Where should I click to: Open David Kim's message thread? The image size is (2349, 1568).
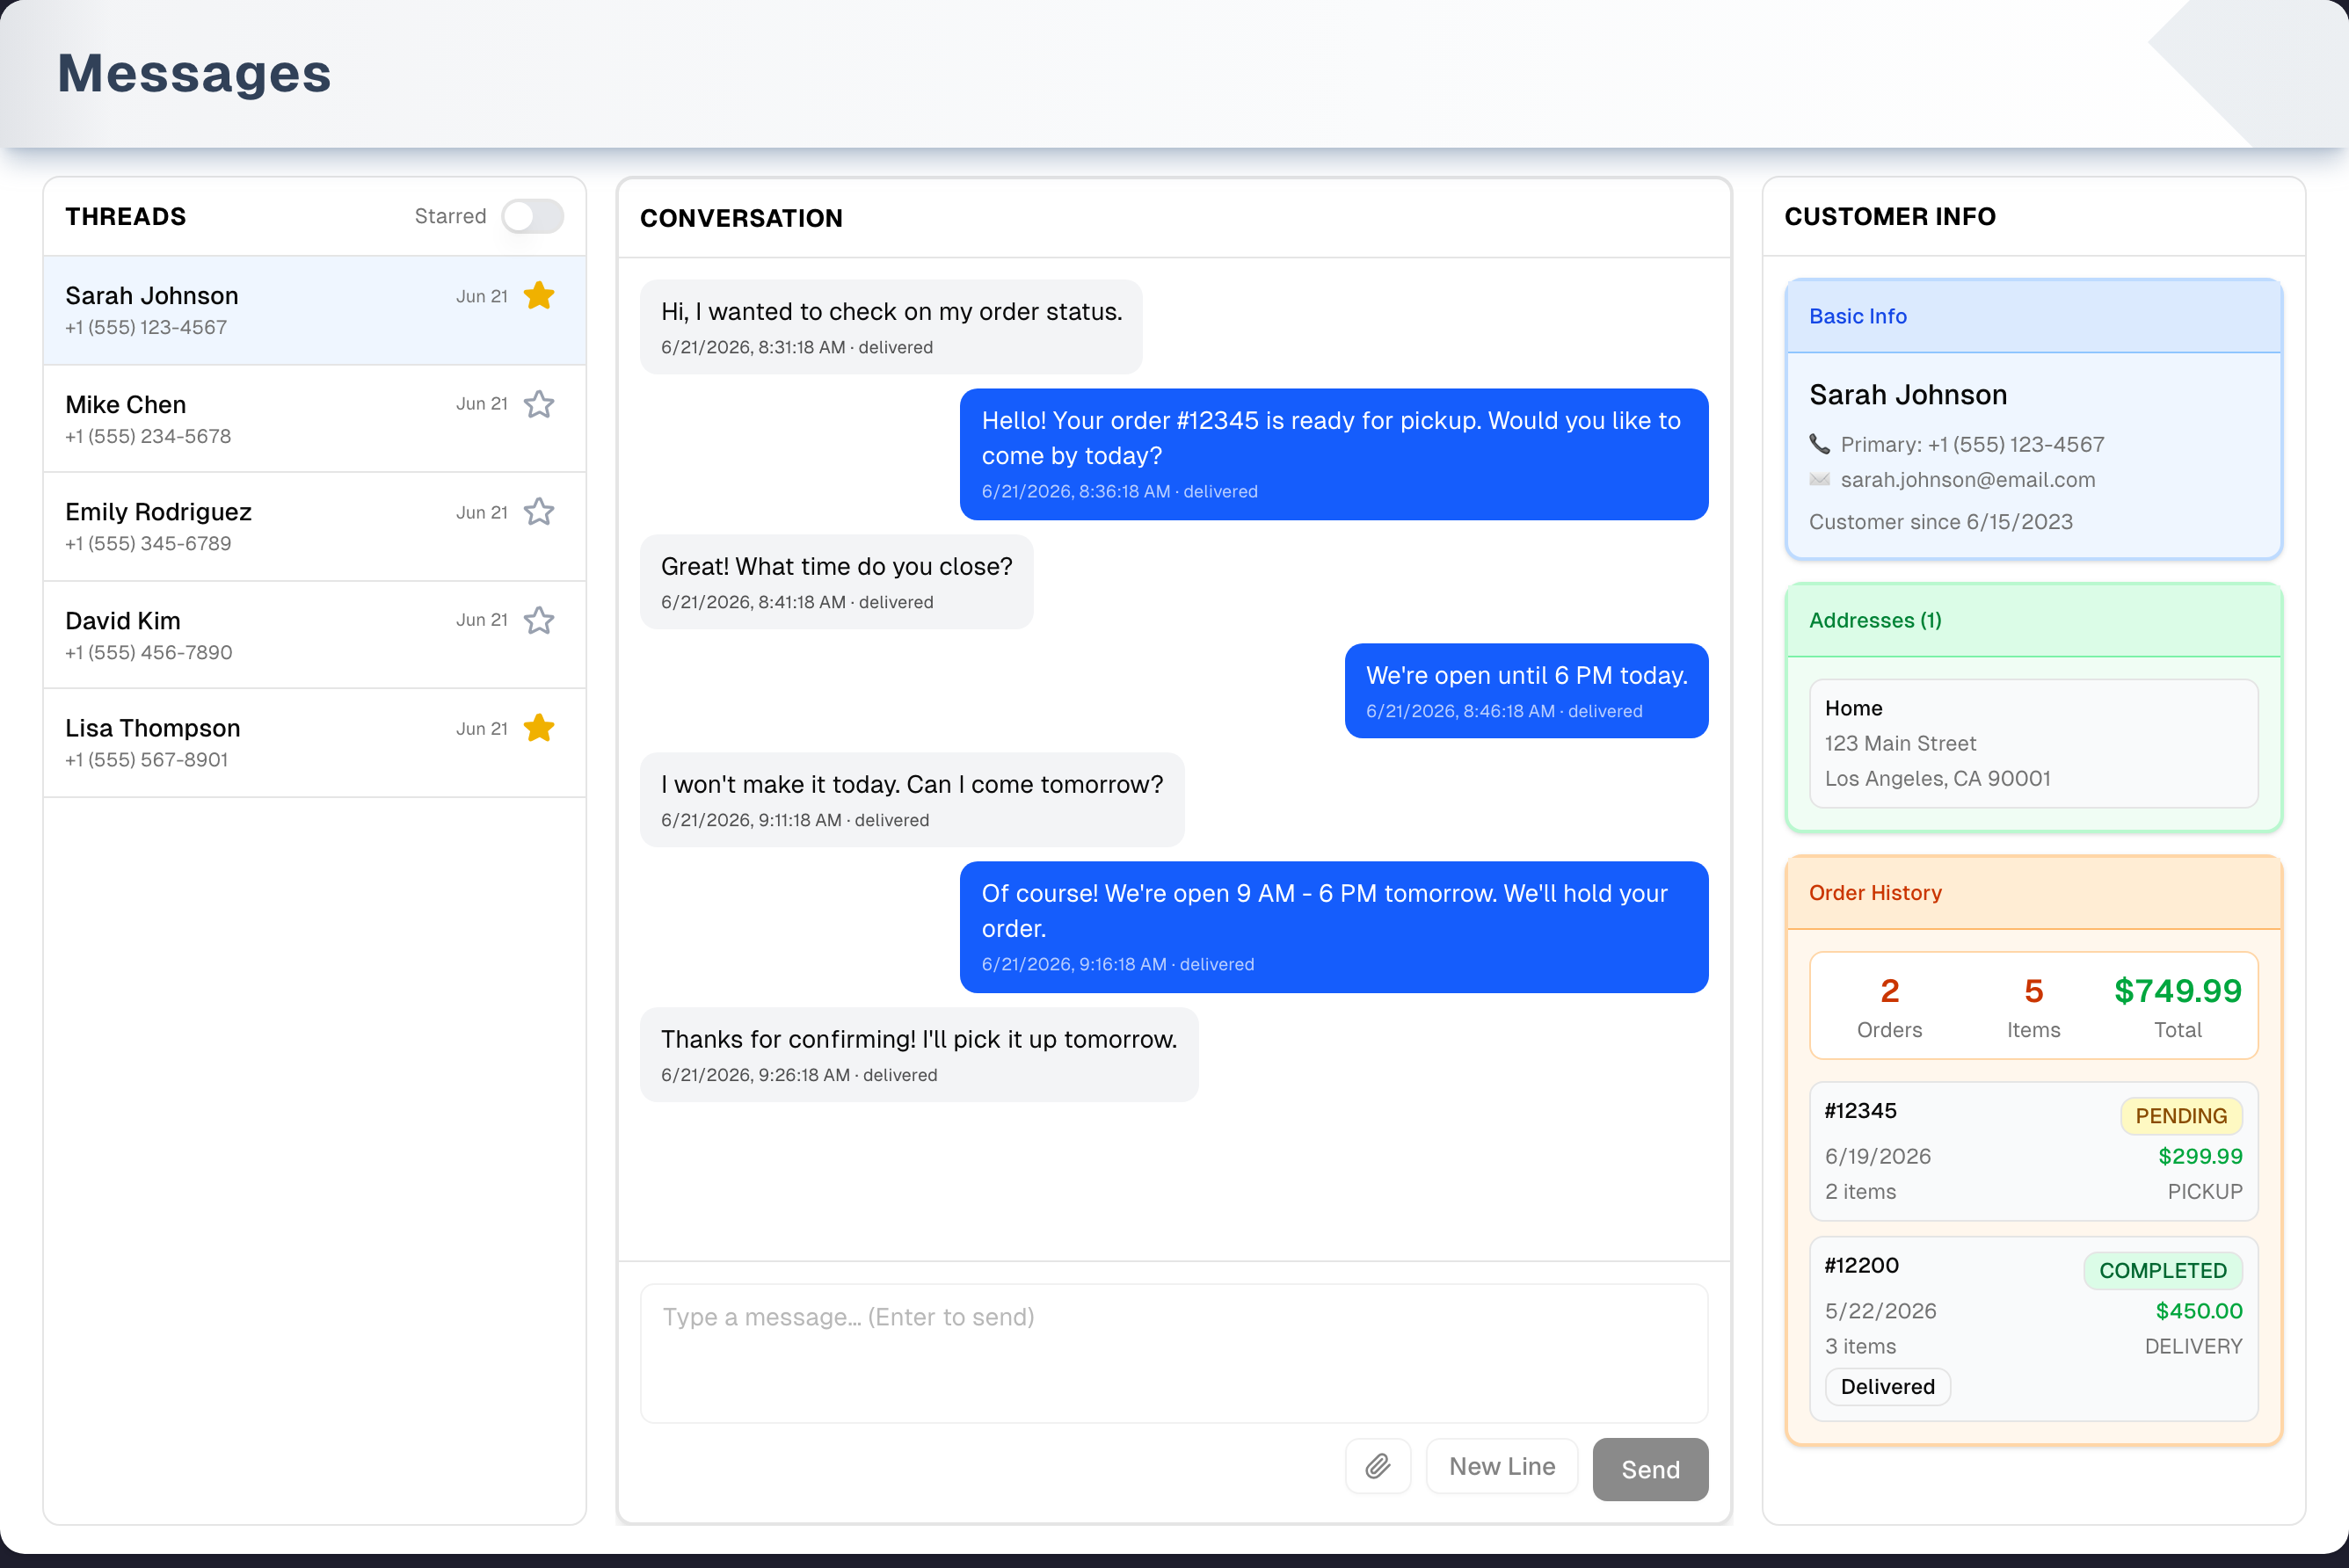point(314,635)
